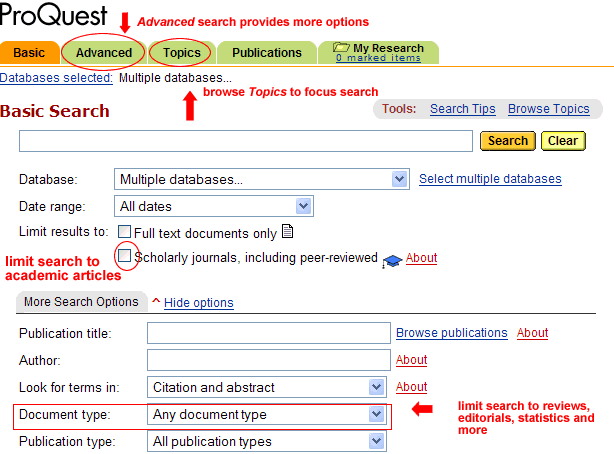Open About link for the Author field

(x=411, y=360)
